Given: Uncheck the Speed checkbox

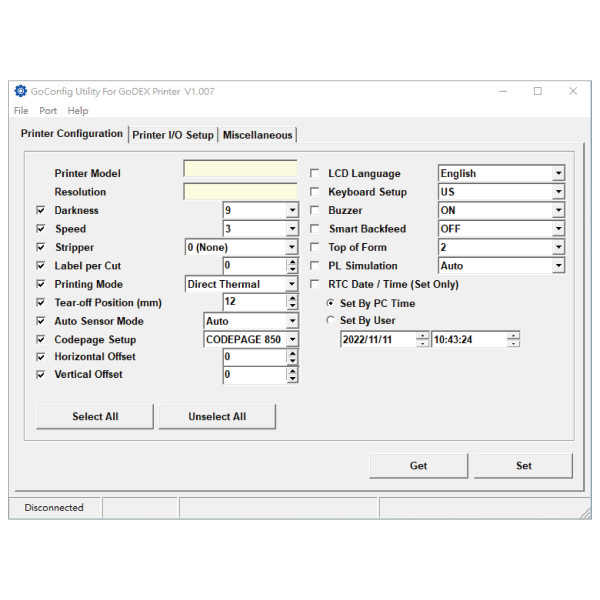Looking at the screenshot, I should pos(40,228).
